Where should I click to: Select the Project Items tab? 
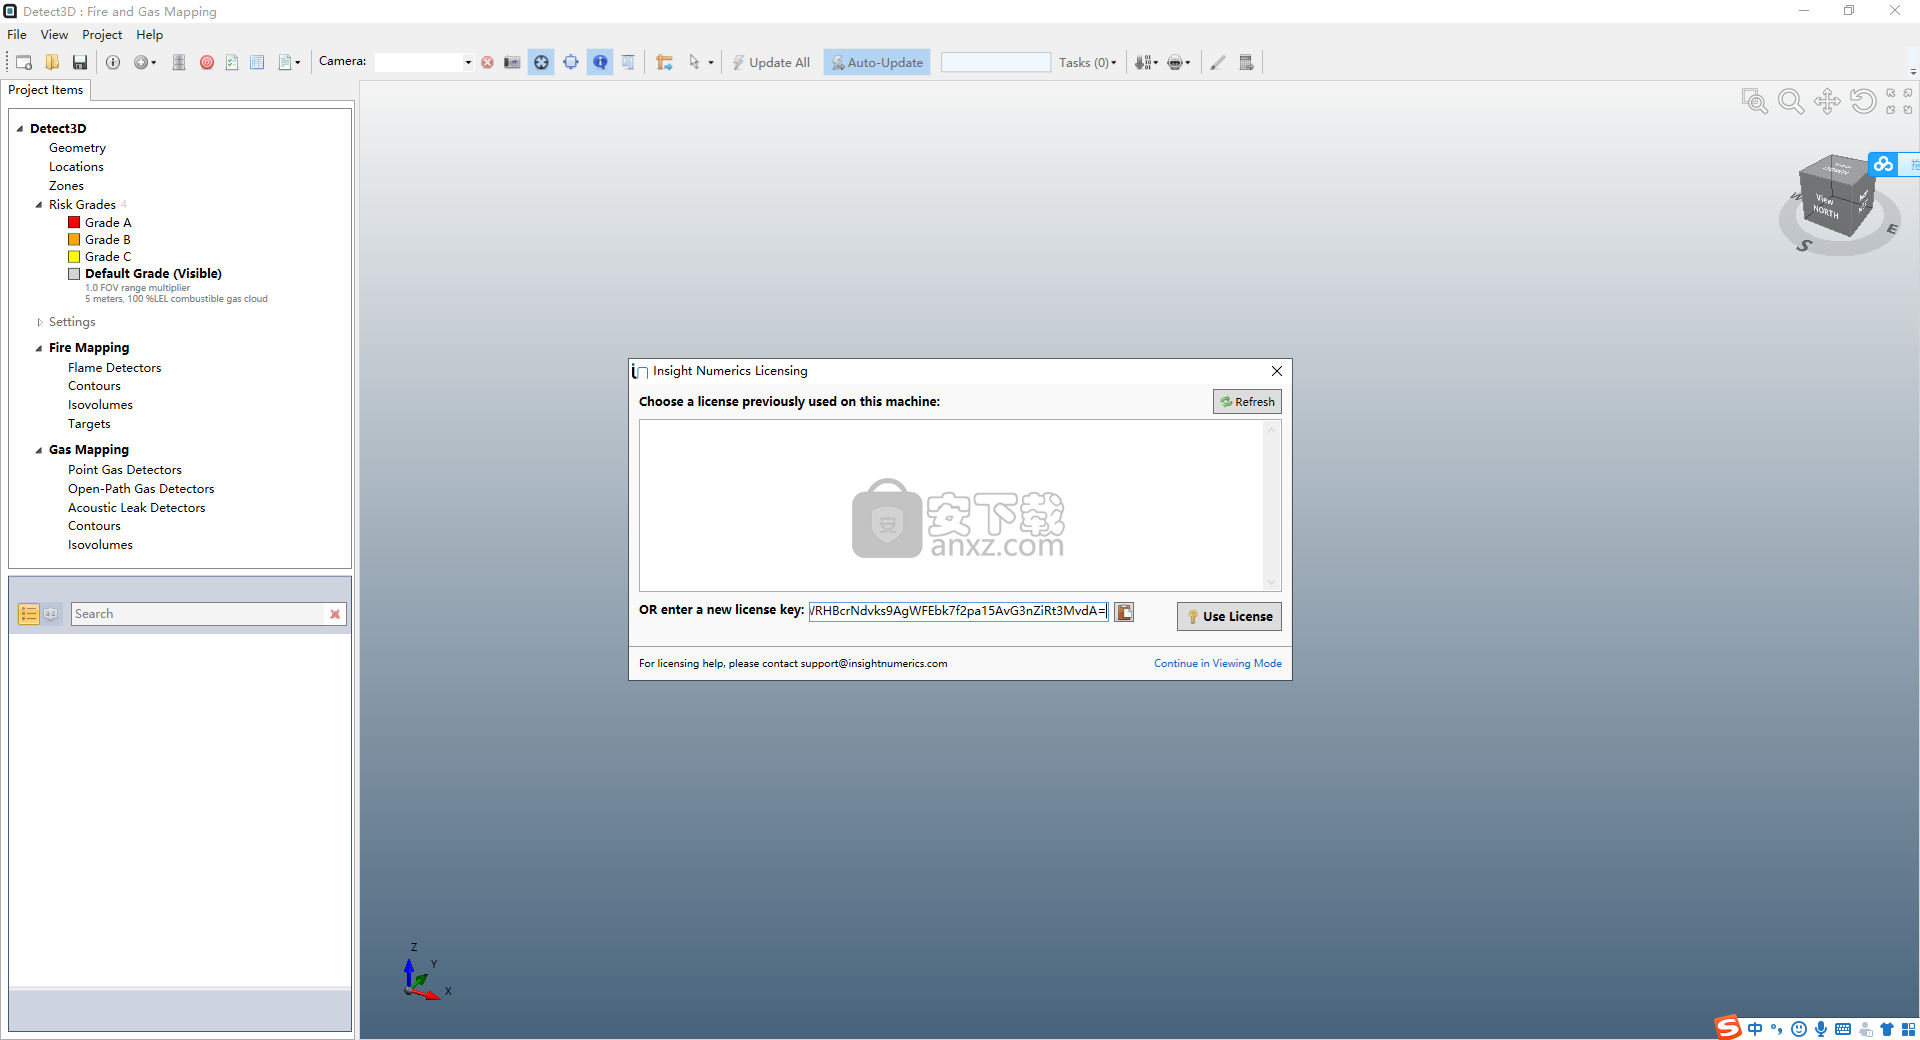(46, 90)
